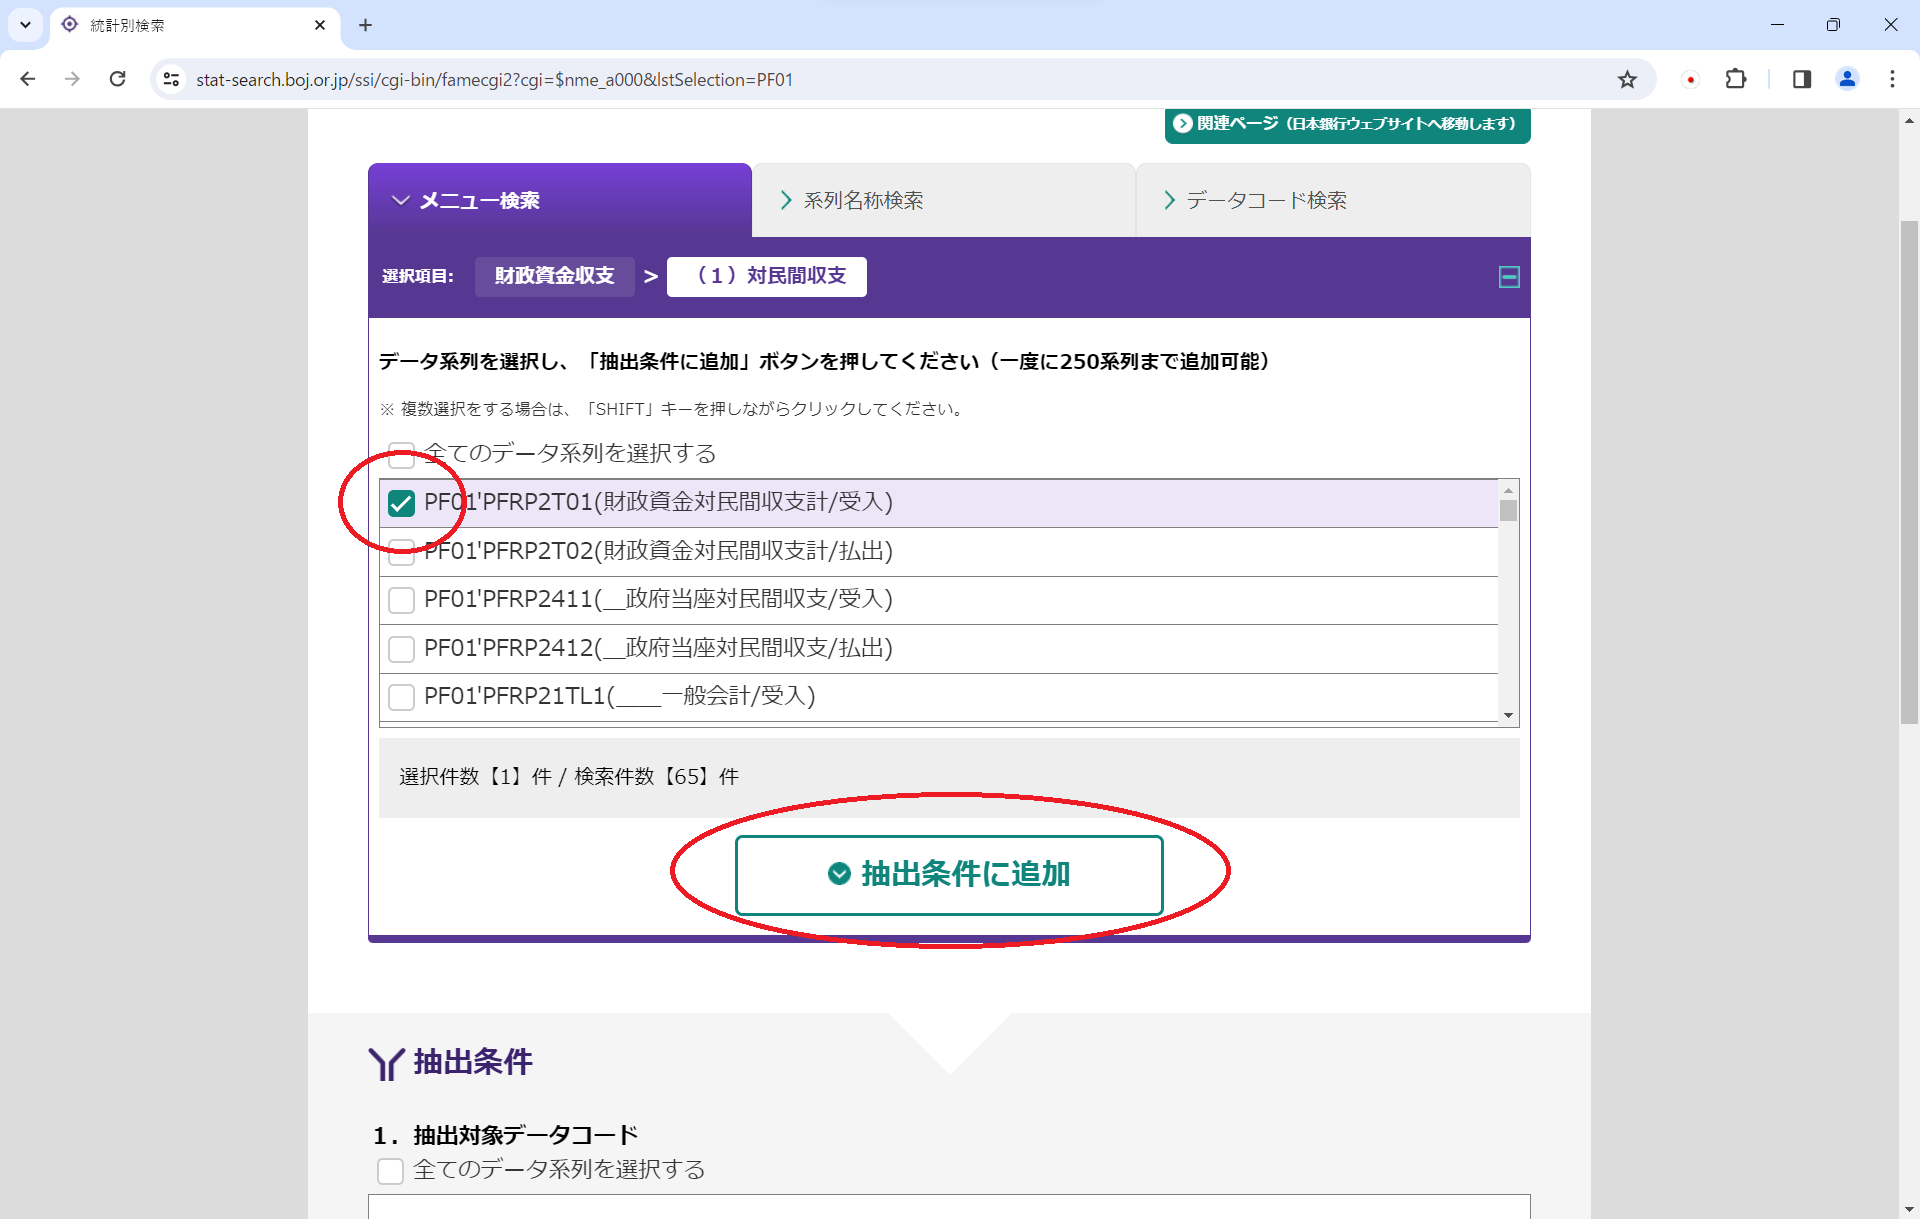Collapse the menu search panel with the minus icon

point(1508,277)
